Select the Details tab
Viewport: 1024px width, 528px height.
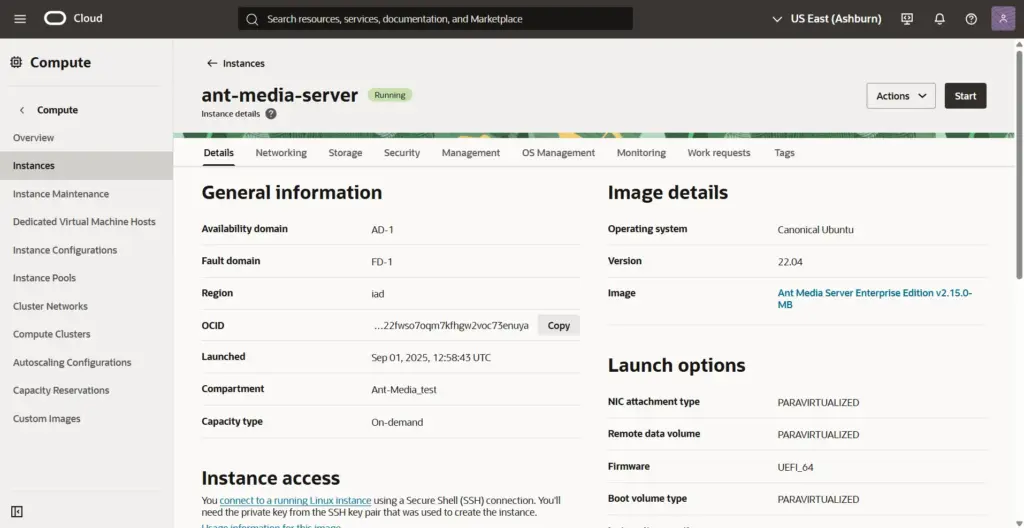point(218,153)
